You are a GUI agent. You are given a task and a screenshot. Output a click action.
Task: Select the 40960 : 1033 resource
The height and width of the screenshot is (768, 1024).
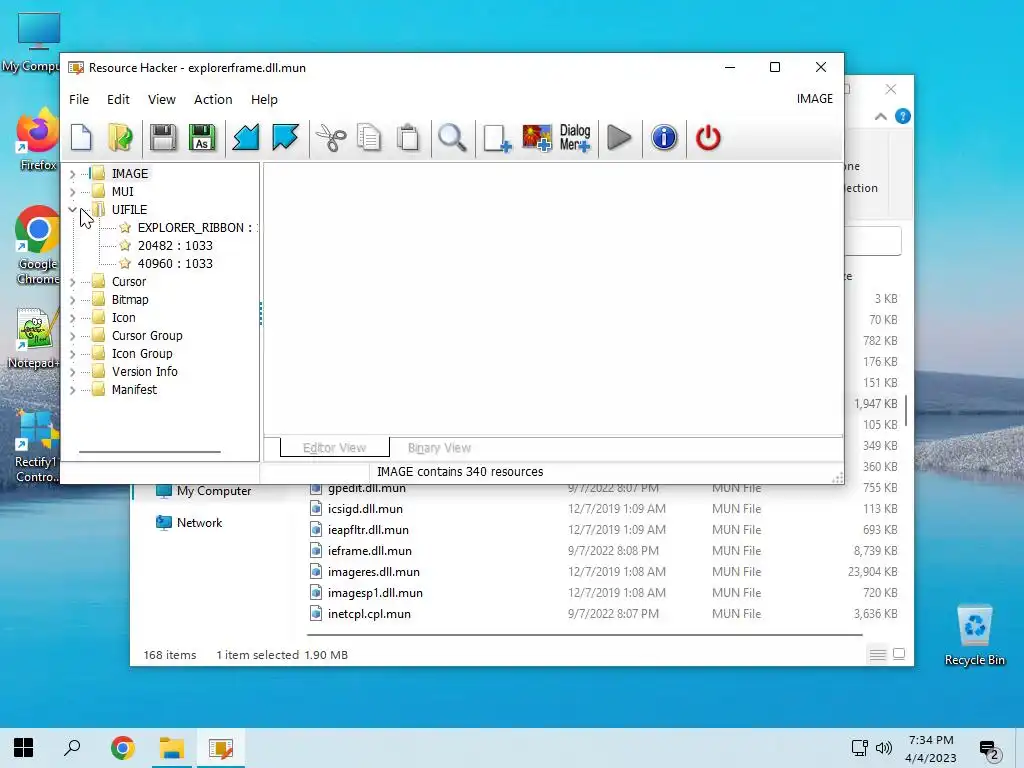175,264
